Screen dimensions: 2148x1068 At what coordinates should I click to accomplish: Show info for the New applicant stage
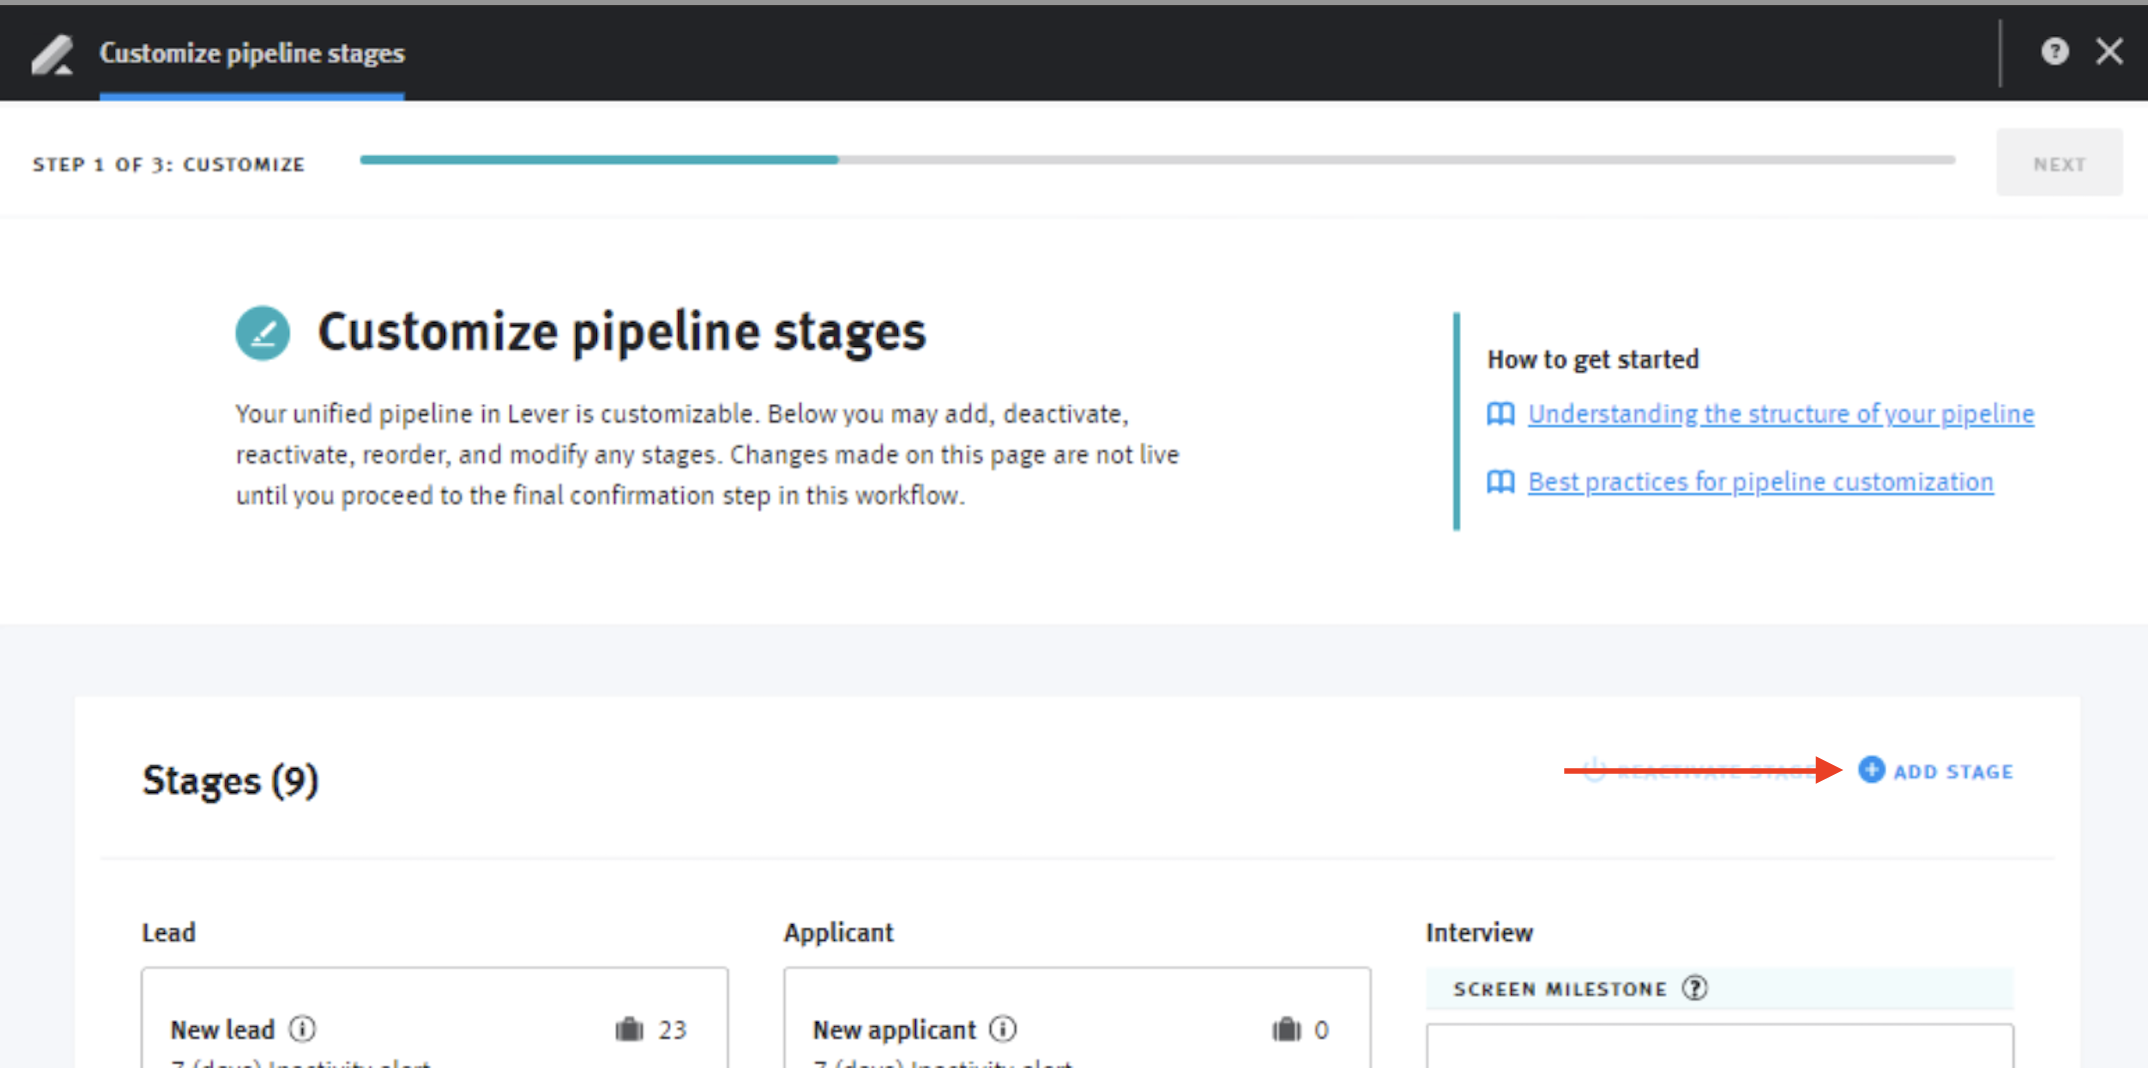coord(1003,1029)
